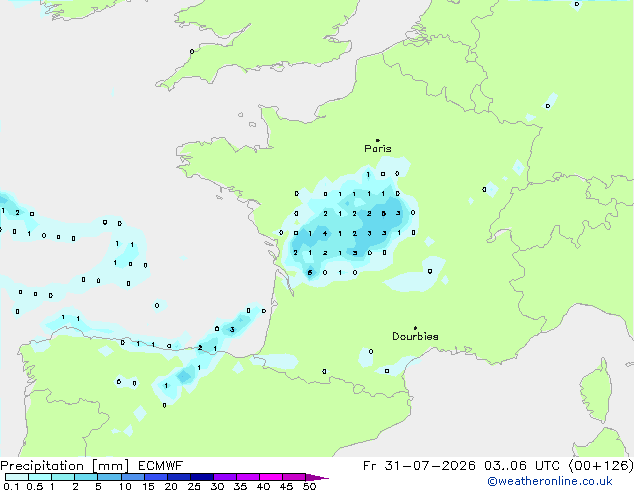This screenshot has height=490, width=634.
Task: Pick the 15–20 mm legend color
Action: coord(155,477)
